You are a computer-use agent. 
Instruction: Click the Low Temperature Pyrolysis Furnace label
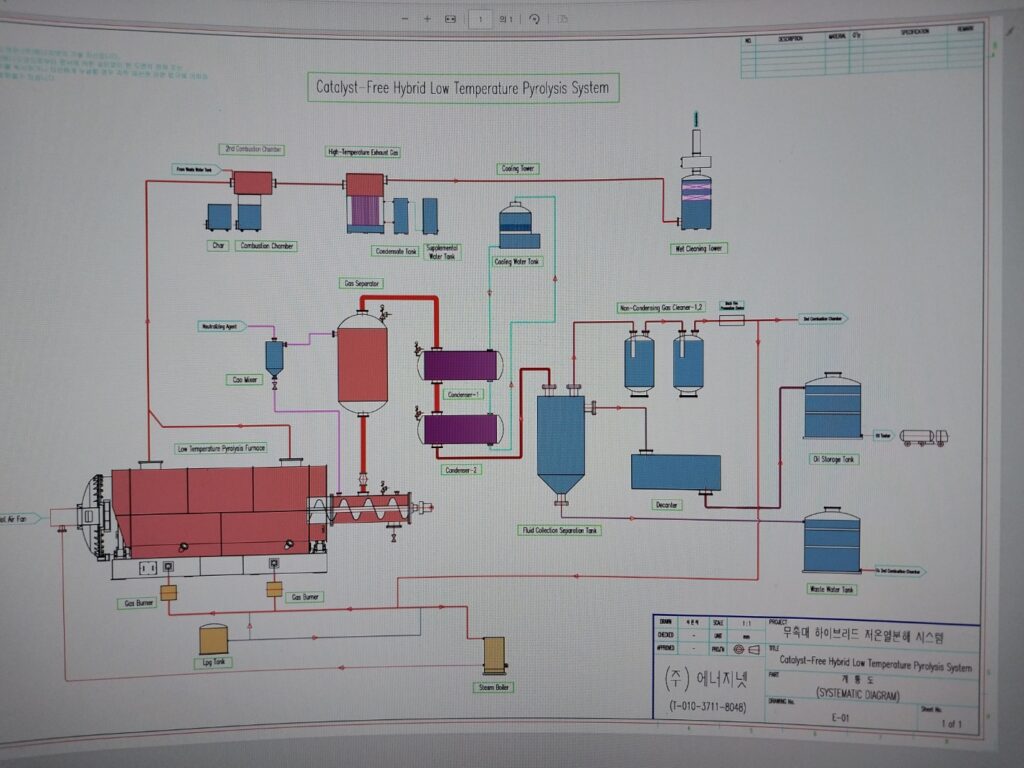(x=221, y=448)
